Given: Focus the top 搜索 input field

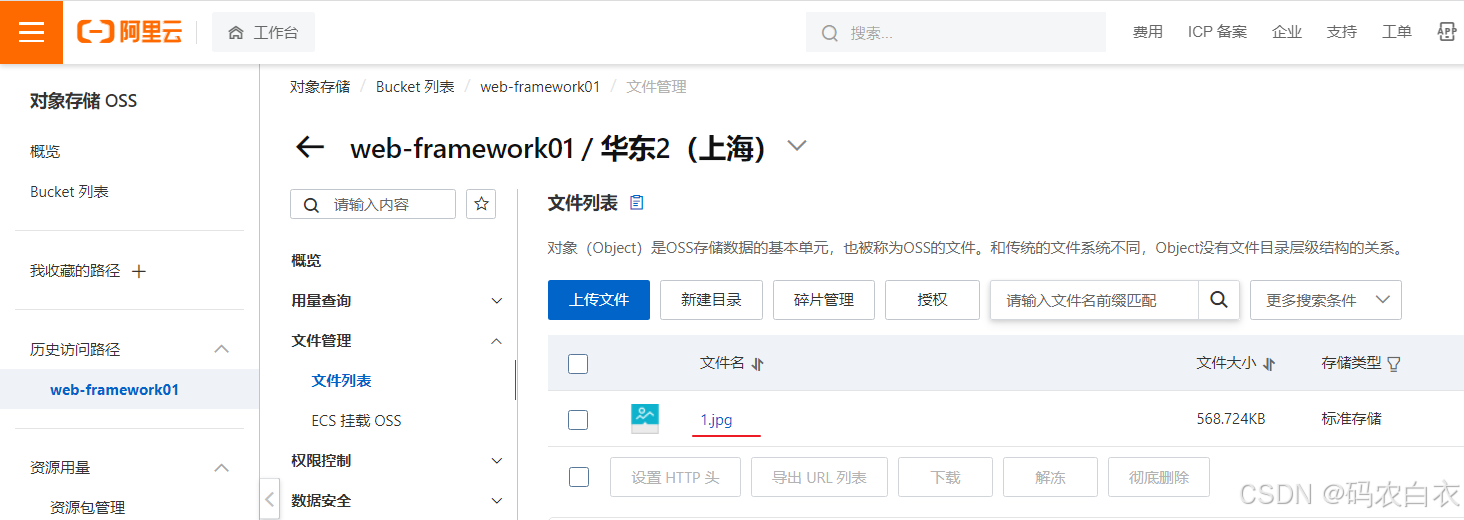Looking at the screenshot, I should [x=956, y=33].
